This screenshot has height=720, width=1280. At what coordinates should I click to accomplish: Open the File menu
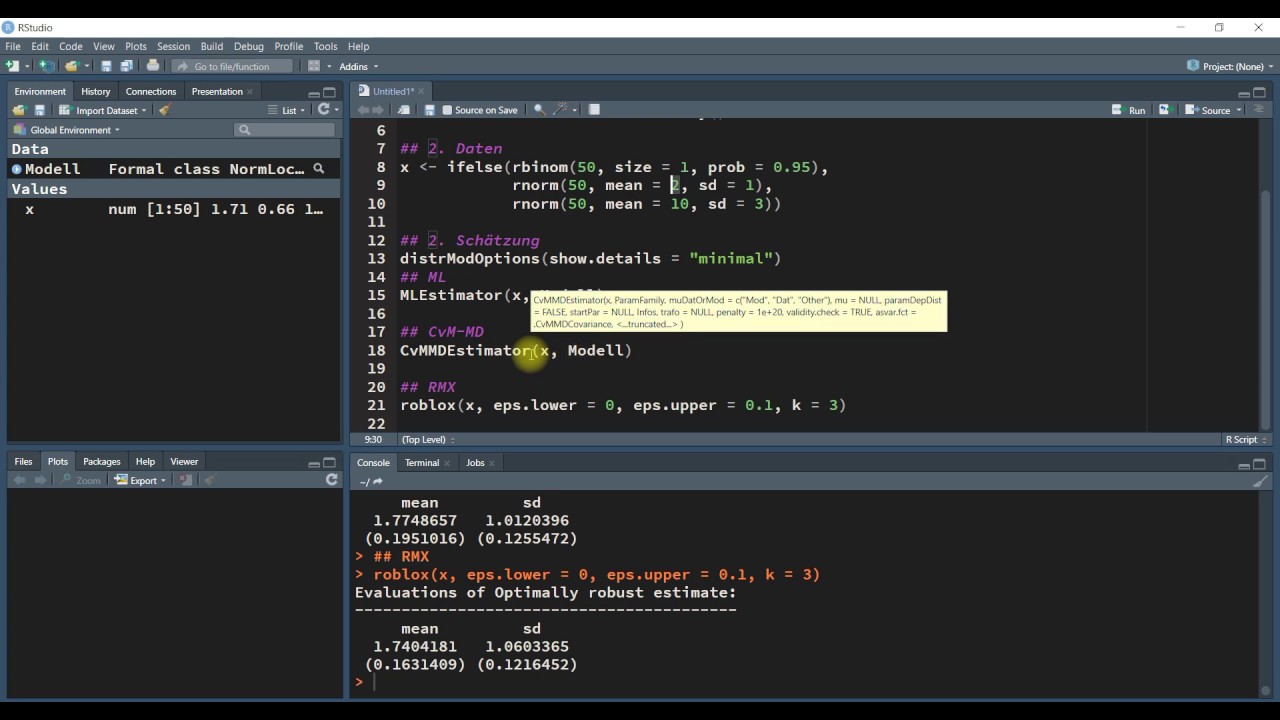(13, 46)
